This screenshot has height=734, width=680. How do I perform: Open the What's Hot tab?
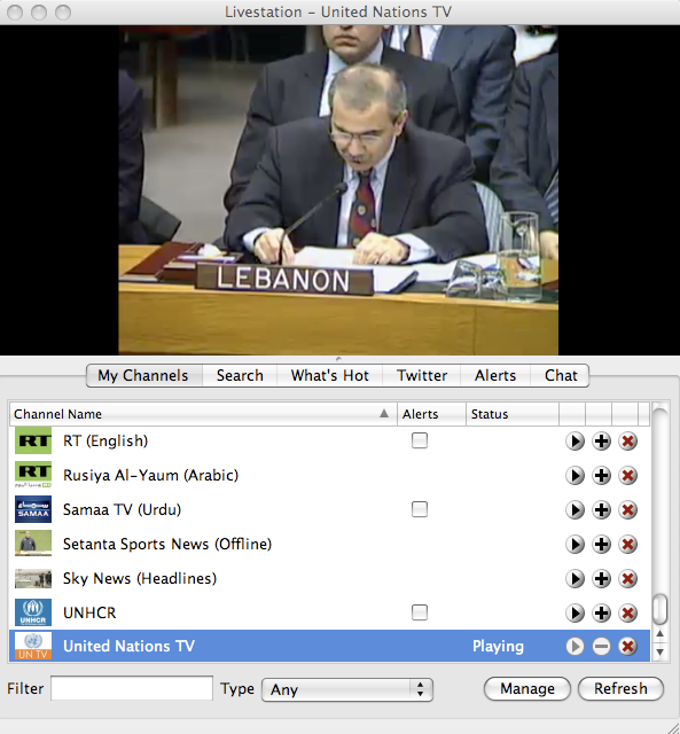[329, 375]
